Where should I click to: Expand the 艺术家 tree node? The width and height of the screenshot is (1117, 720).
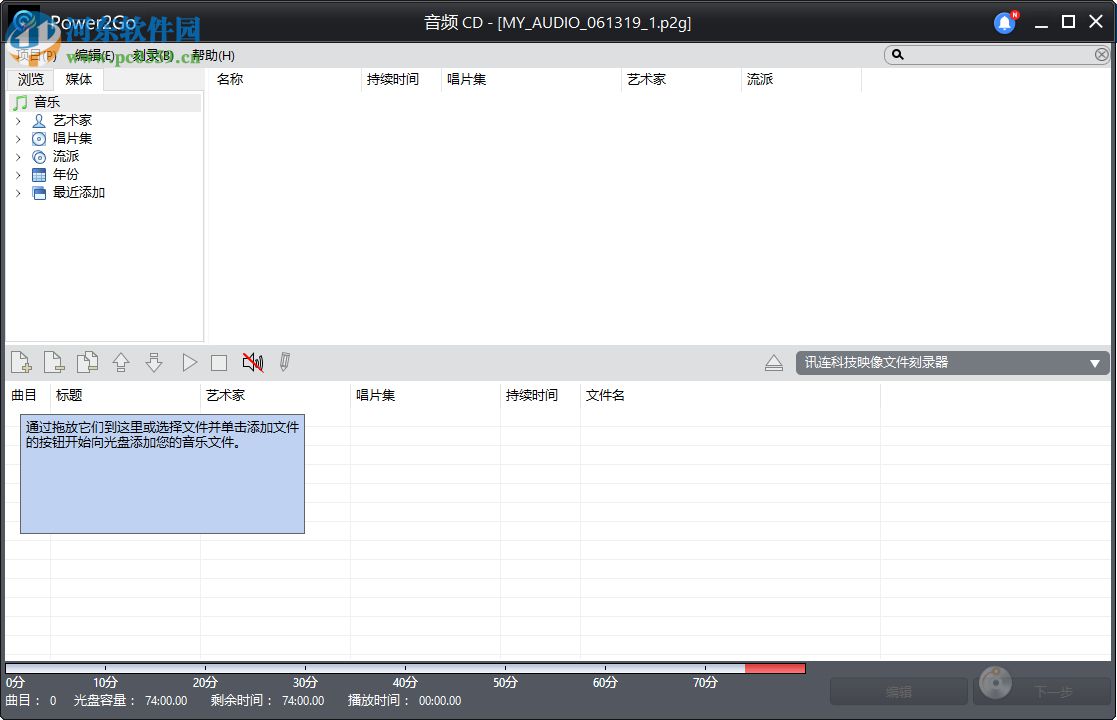pyautogui.click(x=18, y=120)
